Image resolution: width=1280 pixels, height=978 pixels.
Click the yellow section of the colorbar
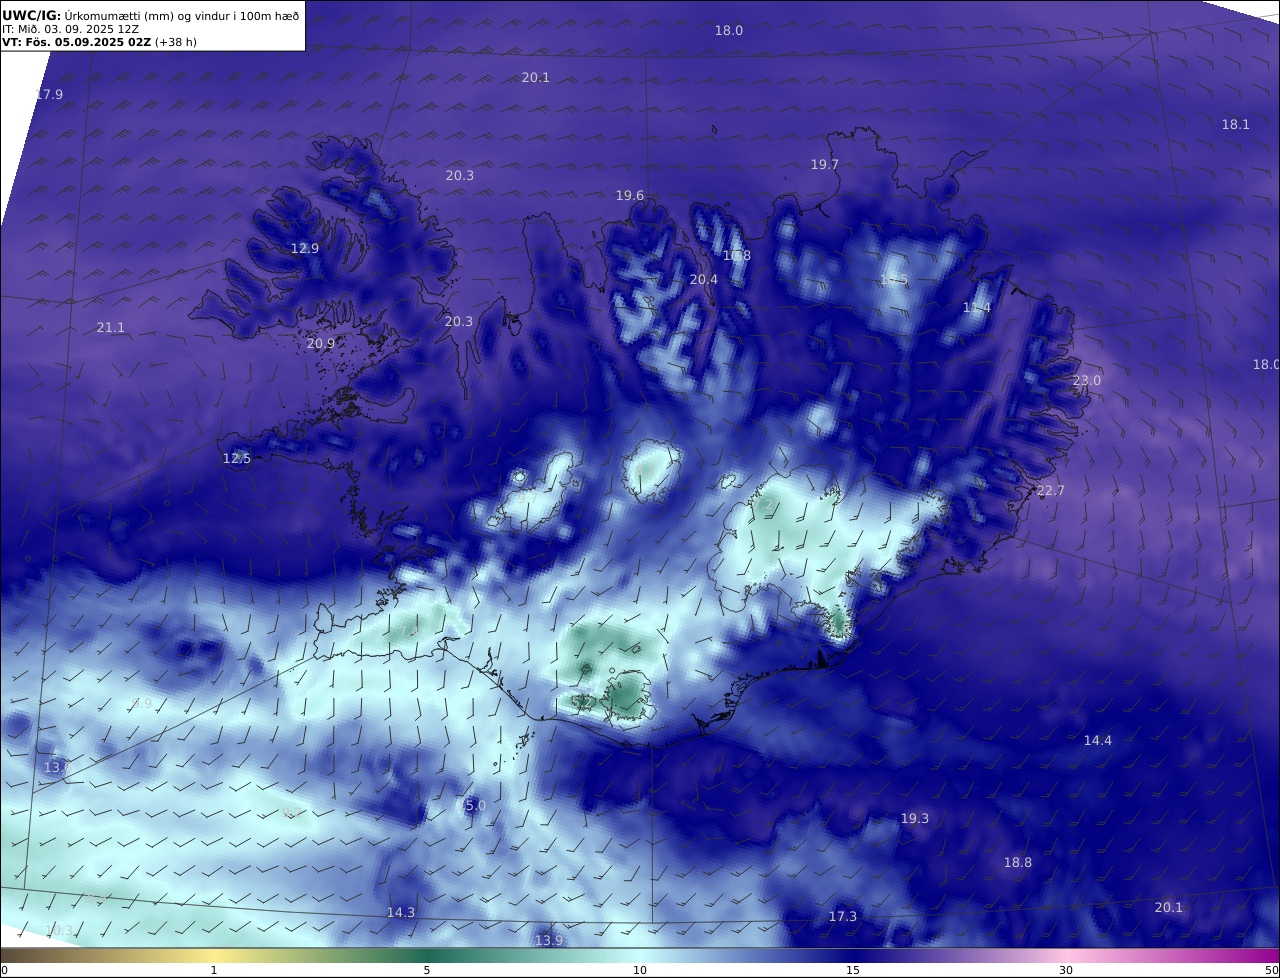coord(214,955)
